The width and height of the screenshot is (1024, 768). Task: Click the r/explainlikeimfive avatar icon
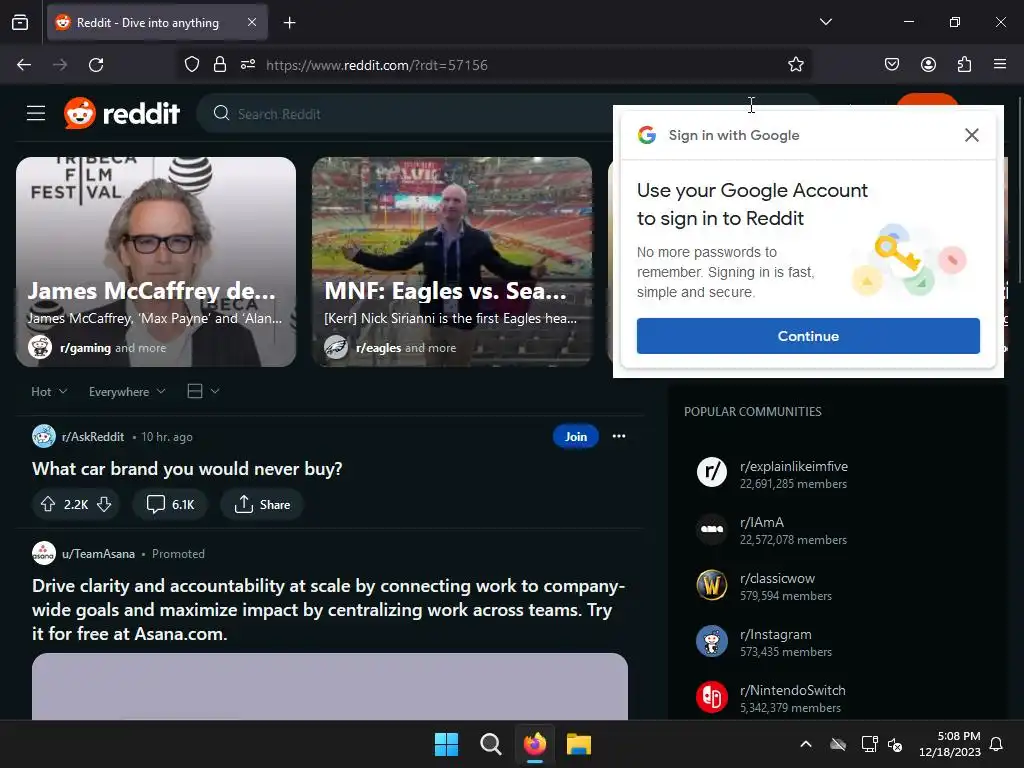point(712,473)
